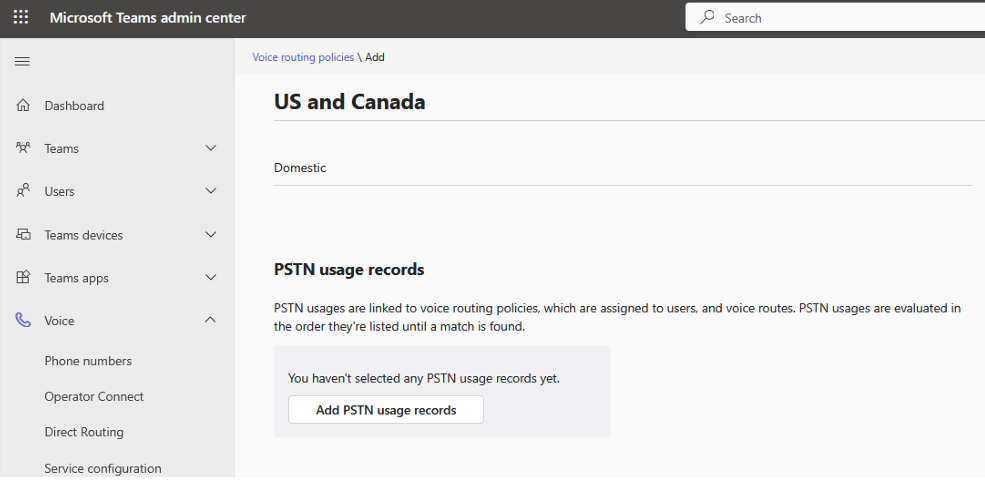This screenshot has height=480, width=985.
Task: Open Operator Connect under Voice
Action: (x=94, y=396)
